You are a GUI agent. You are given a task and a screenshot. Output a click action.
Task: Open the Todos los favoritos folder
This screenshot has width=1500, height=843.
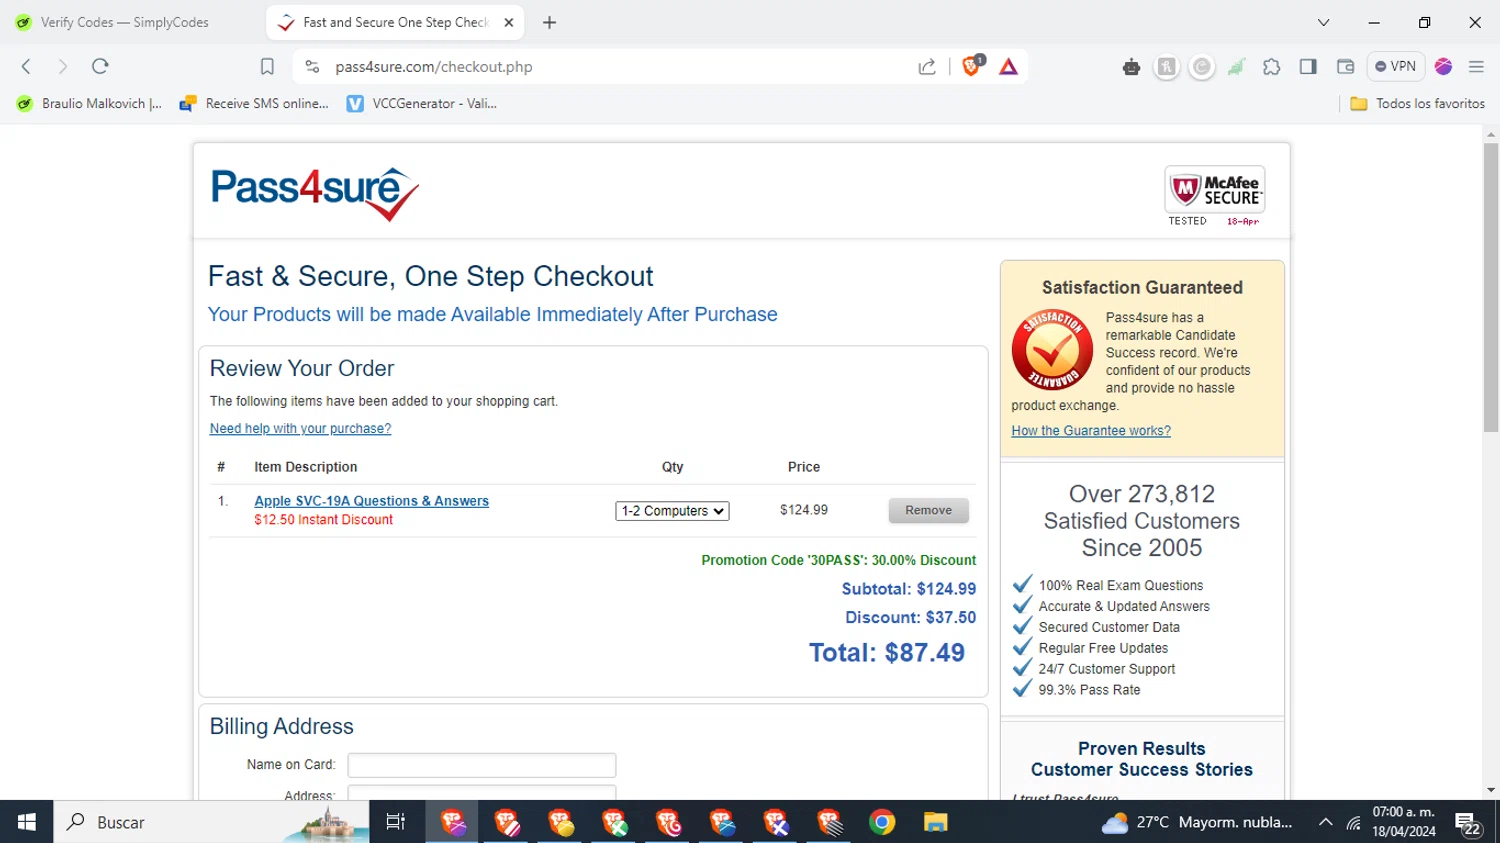[1417, 103]
